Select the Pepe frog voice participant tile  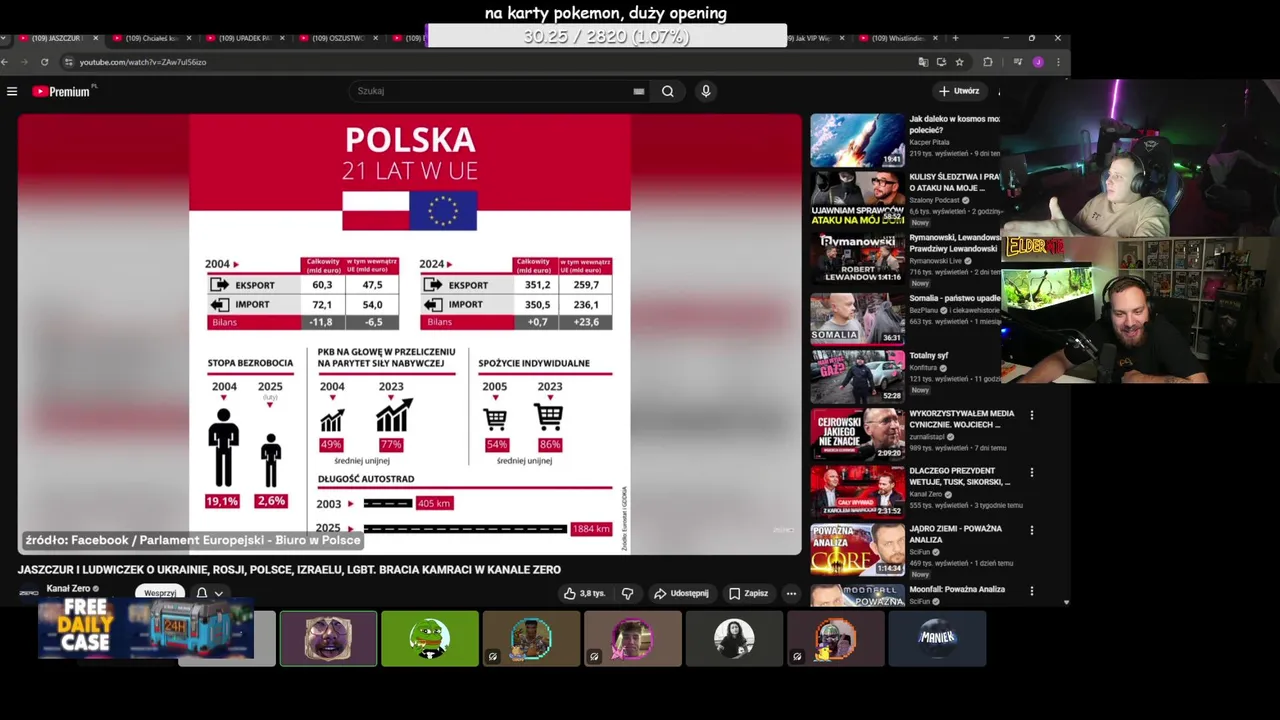pyautogui.click(x=429, y=638)
